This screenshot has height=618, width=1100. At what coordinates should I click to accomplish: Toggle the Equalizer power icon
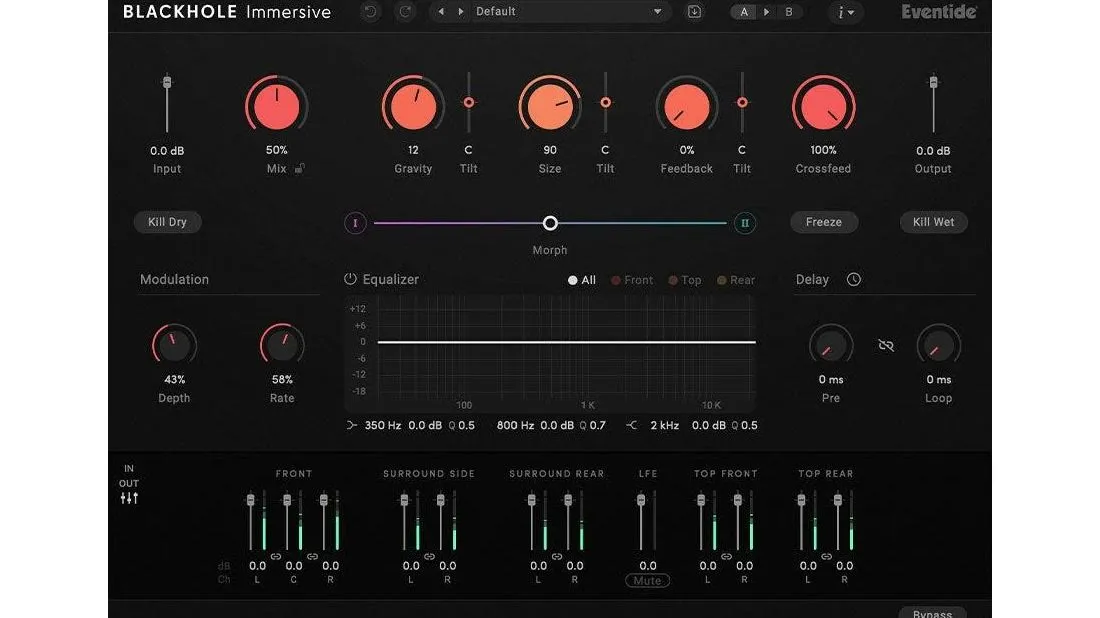tap(350, 278)
